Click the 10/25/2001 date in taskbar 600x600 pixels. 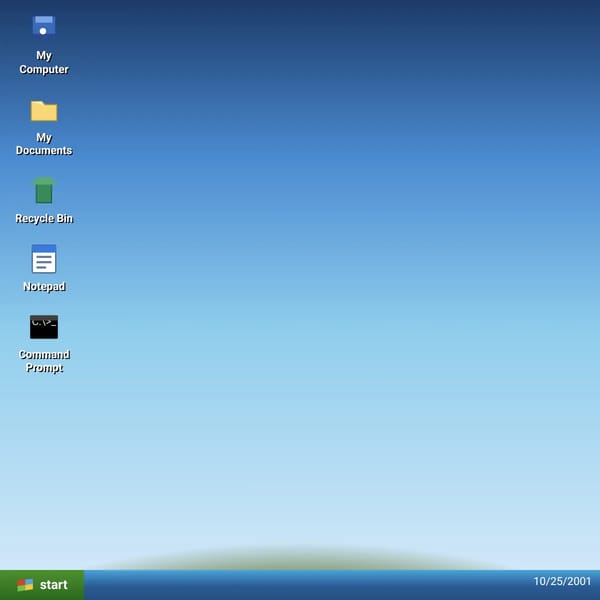562,581
